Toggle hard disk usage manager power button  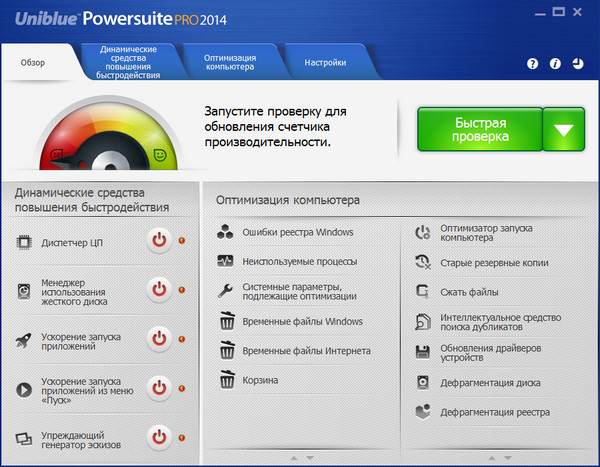[x=159, y=289]
